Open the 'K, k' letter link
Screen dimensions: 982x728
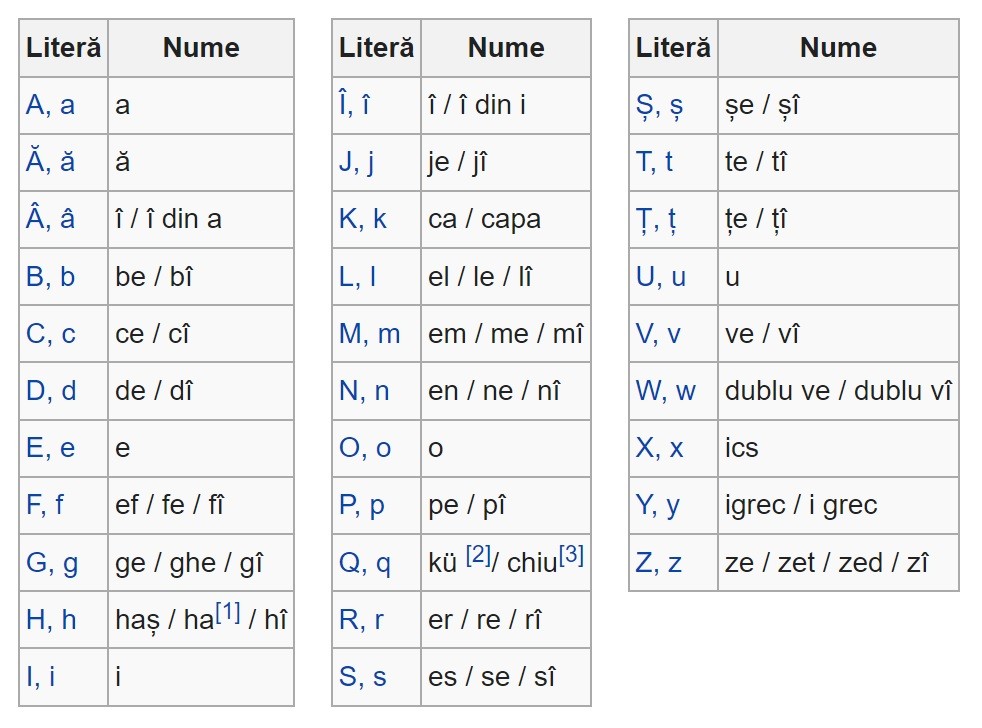coord(363,219)
